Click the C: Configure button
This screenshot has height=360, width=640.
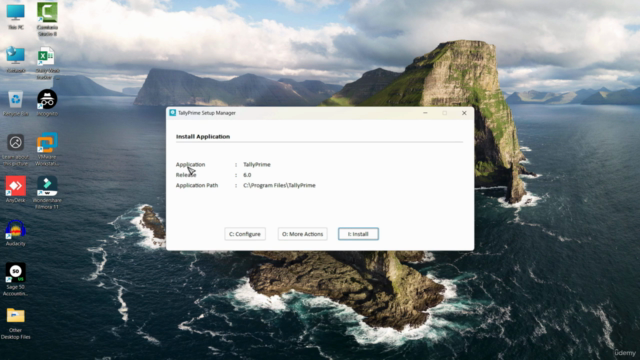tap(245, 234)
